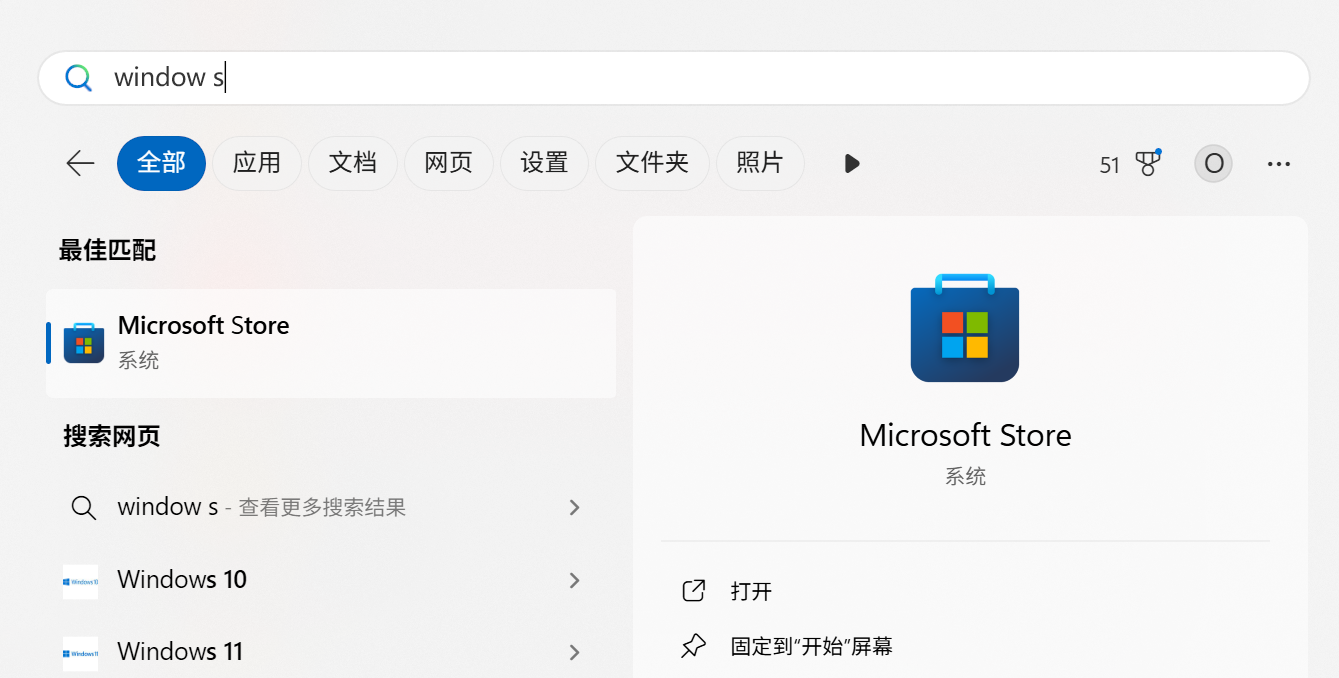Viewport: 1339px width, 678px height.
Task: Click the open-external icon beside 打开
Action: pyautogui.click(x=693, y=591)
